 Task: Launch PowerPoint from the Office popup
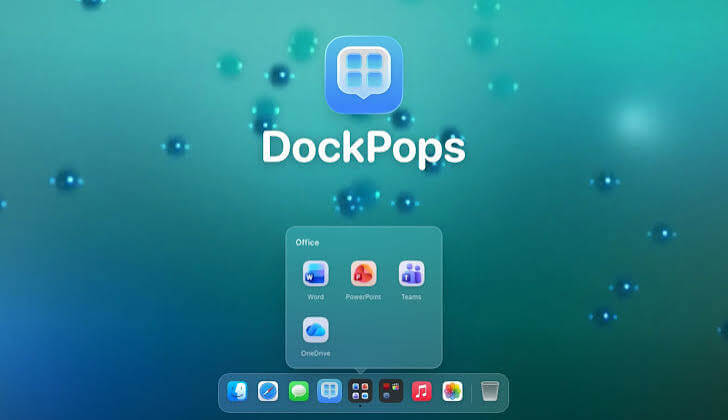pyautogui.click(x=364, y=274)
